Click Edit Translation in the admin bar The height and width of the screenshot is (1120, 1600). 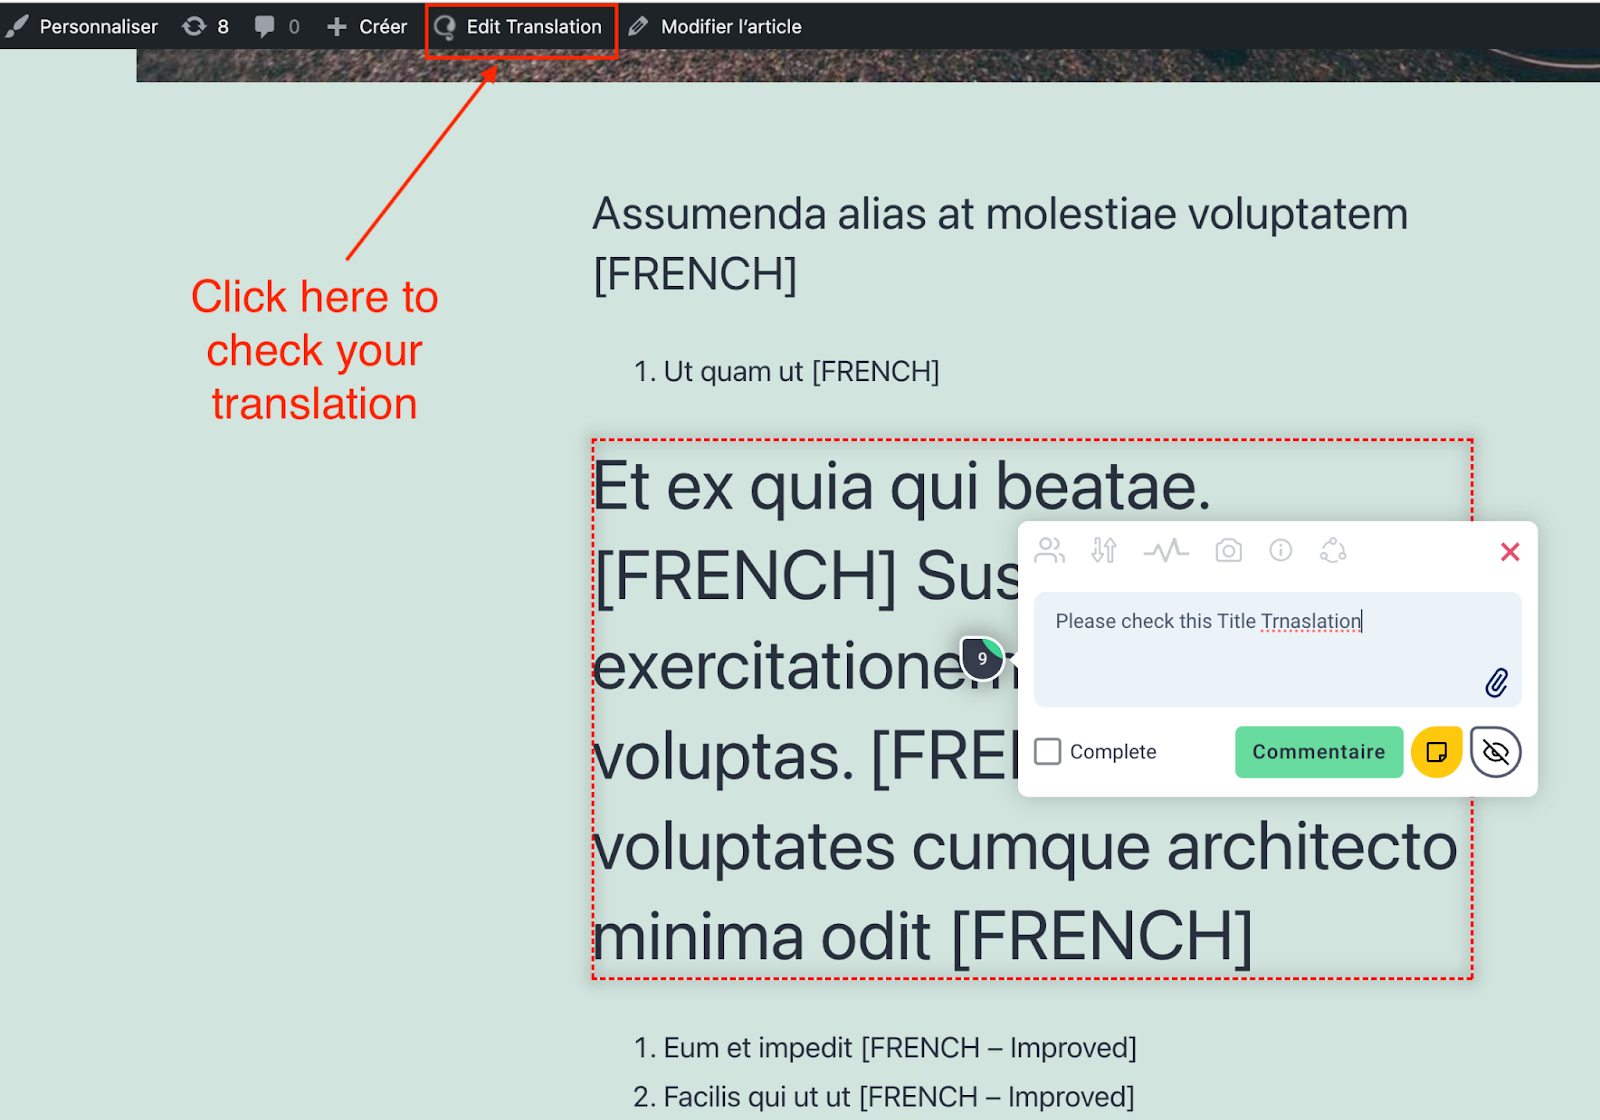pos(520,27)
